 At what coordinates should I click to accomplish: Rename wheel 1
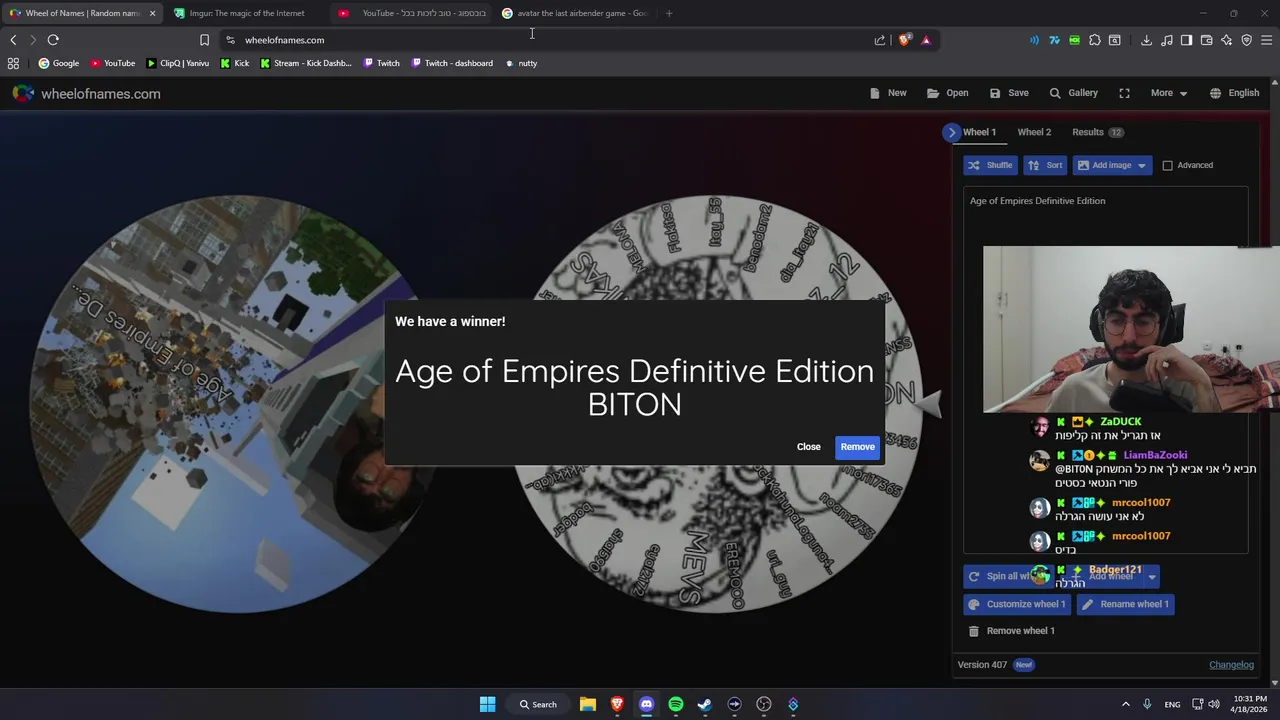pos(1125,604)
